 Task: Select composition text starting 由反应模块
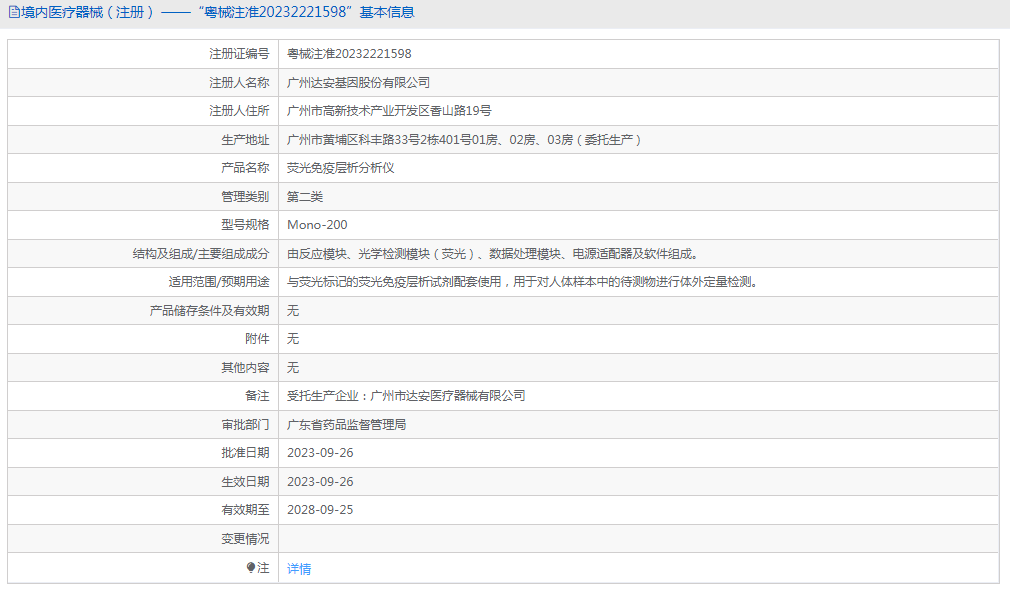coord(493,254)
